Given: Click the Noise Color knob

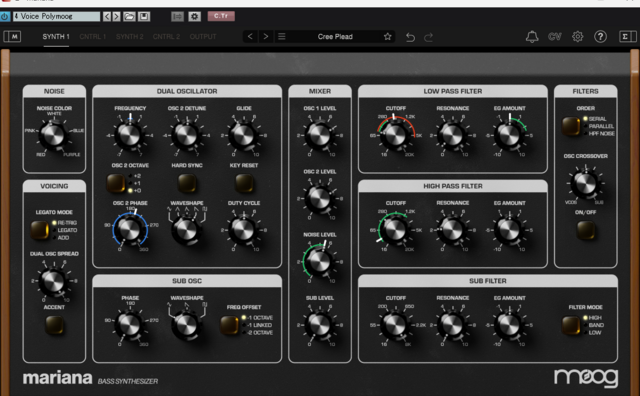Looking at the screenshot, I should 53,134.
